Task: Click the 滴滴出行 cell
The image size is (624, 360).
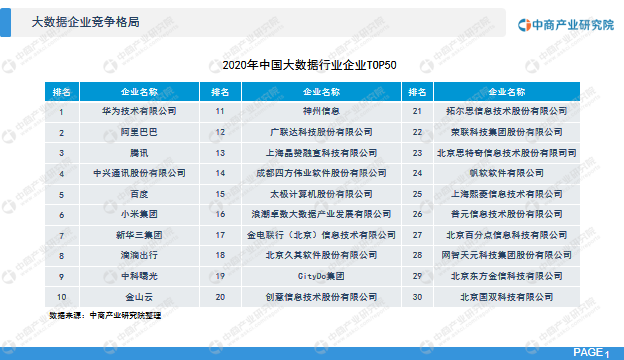Action: (x=139, y=256)
